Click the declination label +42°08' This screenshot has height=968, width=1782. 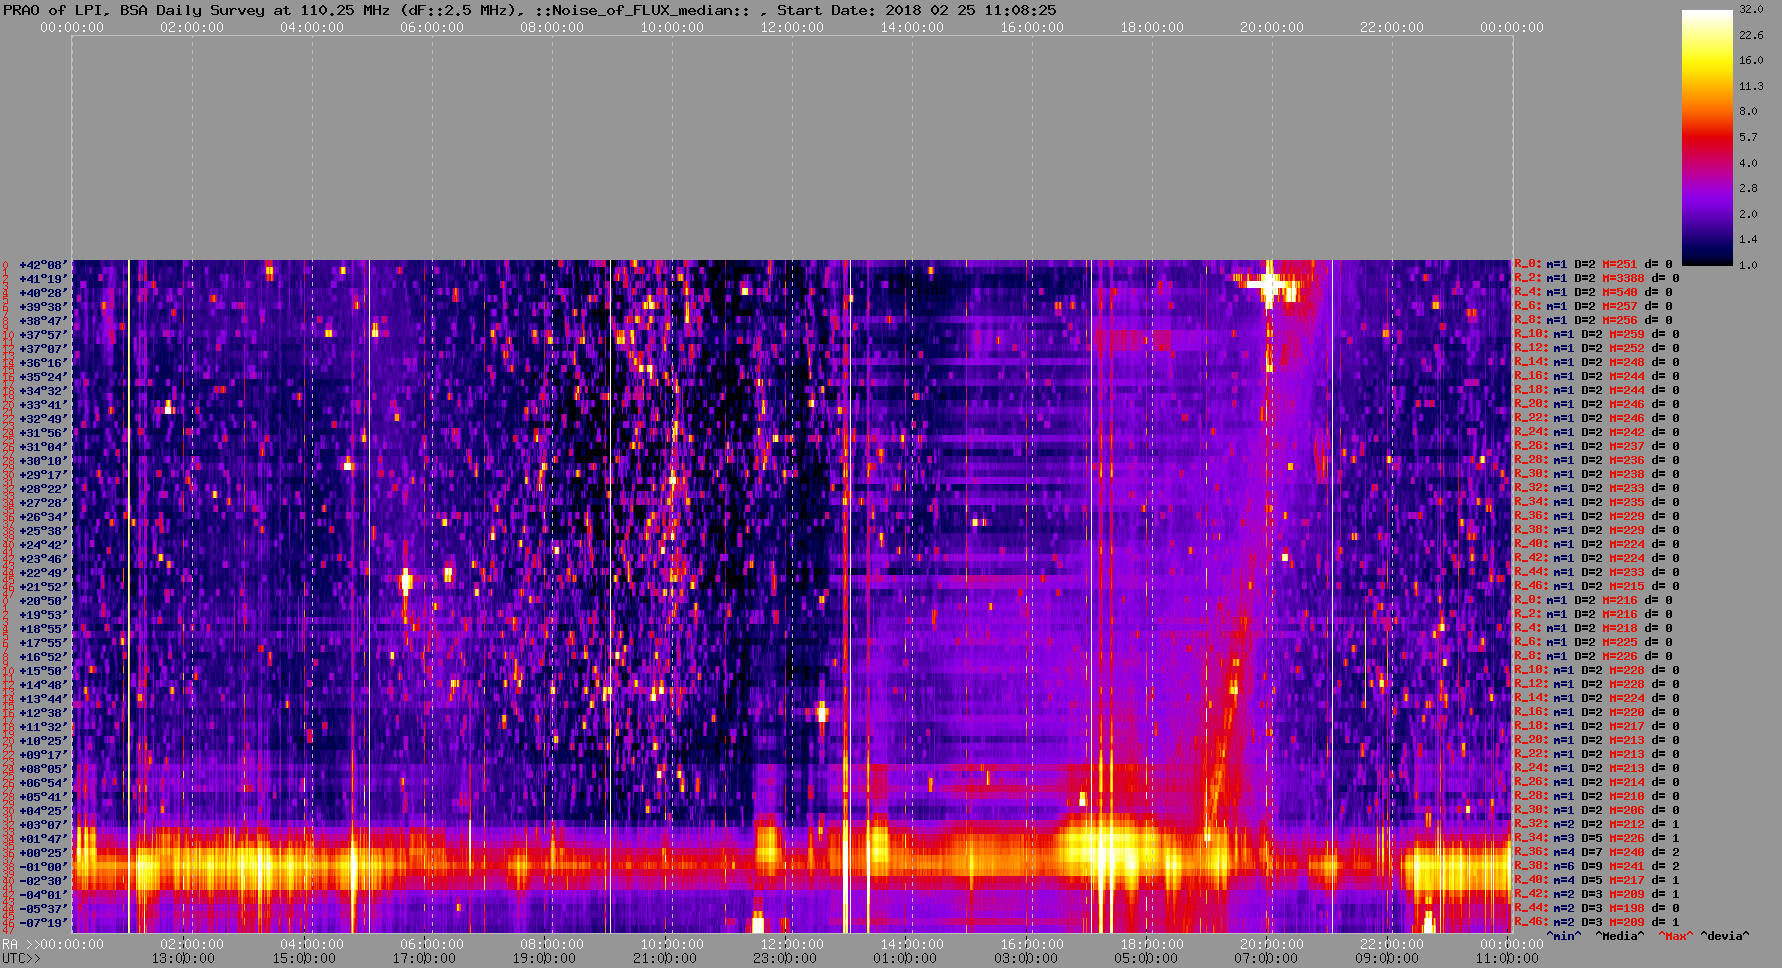pyautogui.click(x=43, y=265)
